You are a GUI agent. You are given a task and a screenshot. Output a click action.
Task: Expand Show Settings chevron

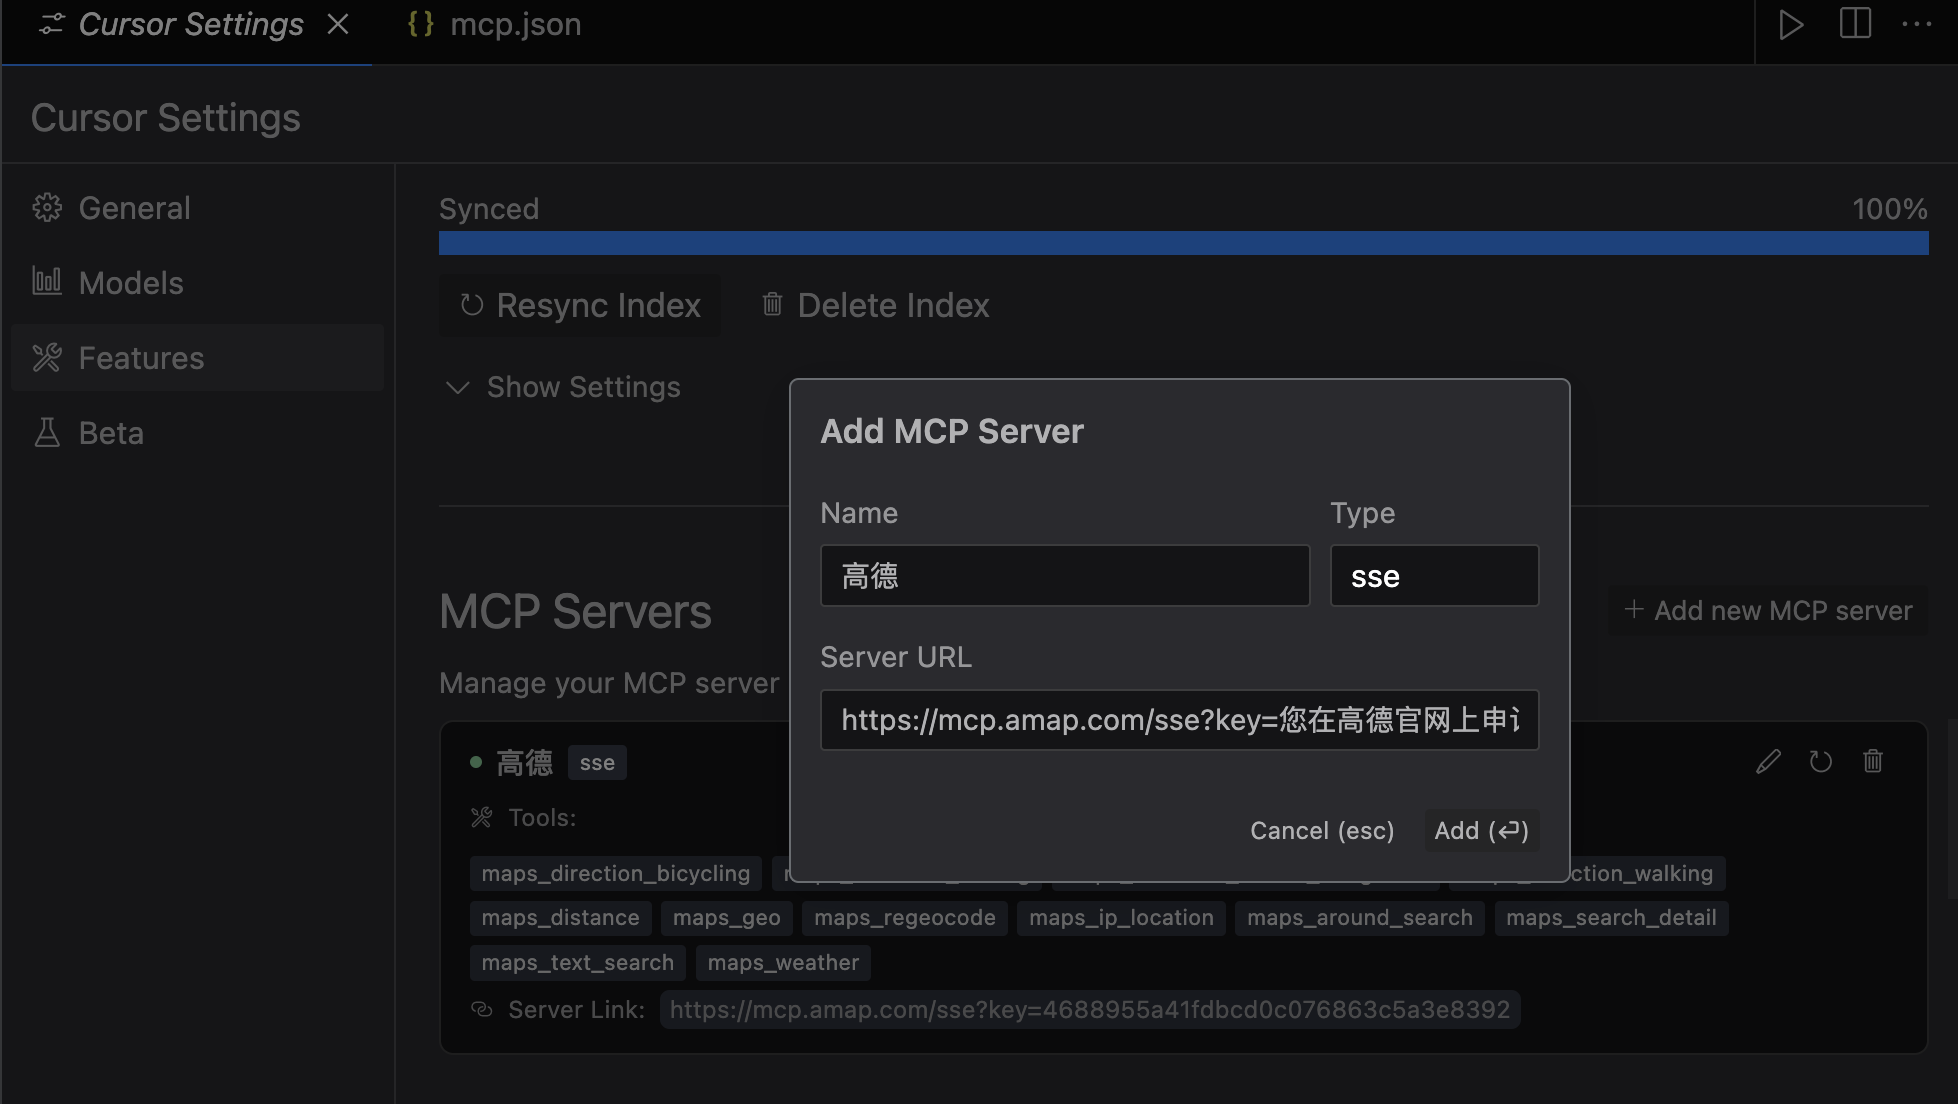457,387
